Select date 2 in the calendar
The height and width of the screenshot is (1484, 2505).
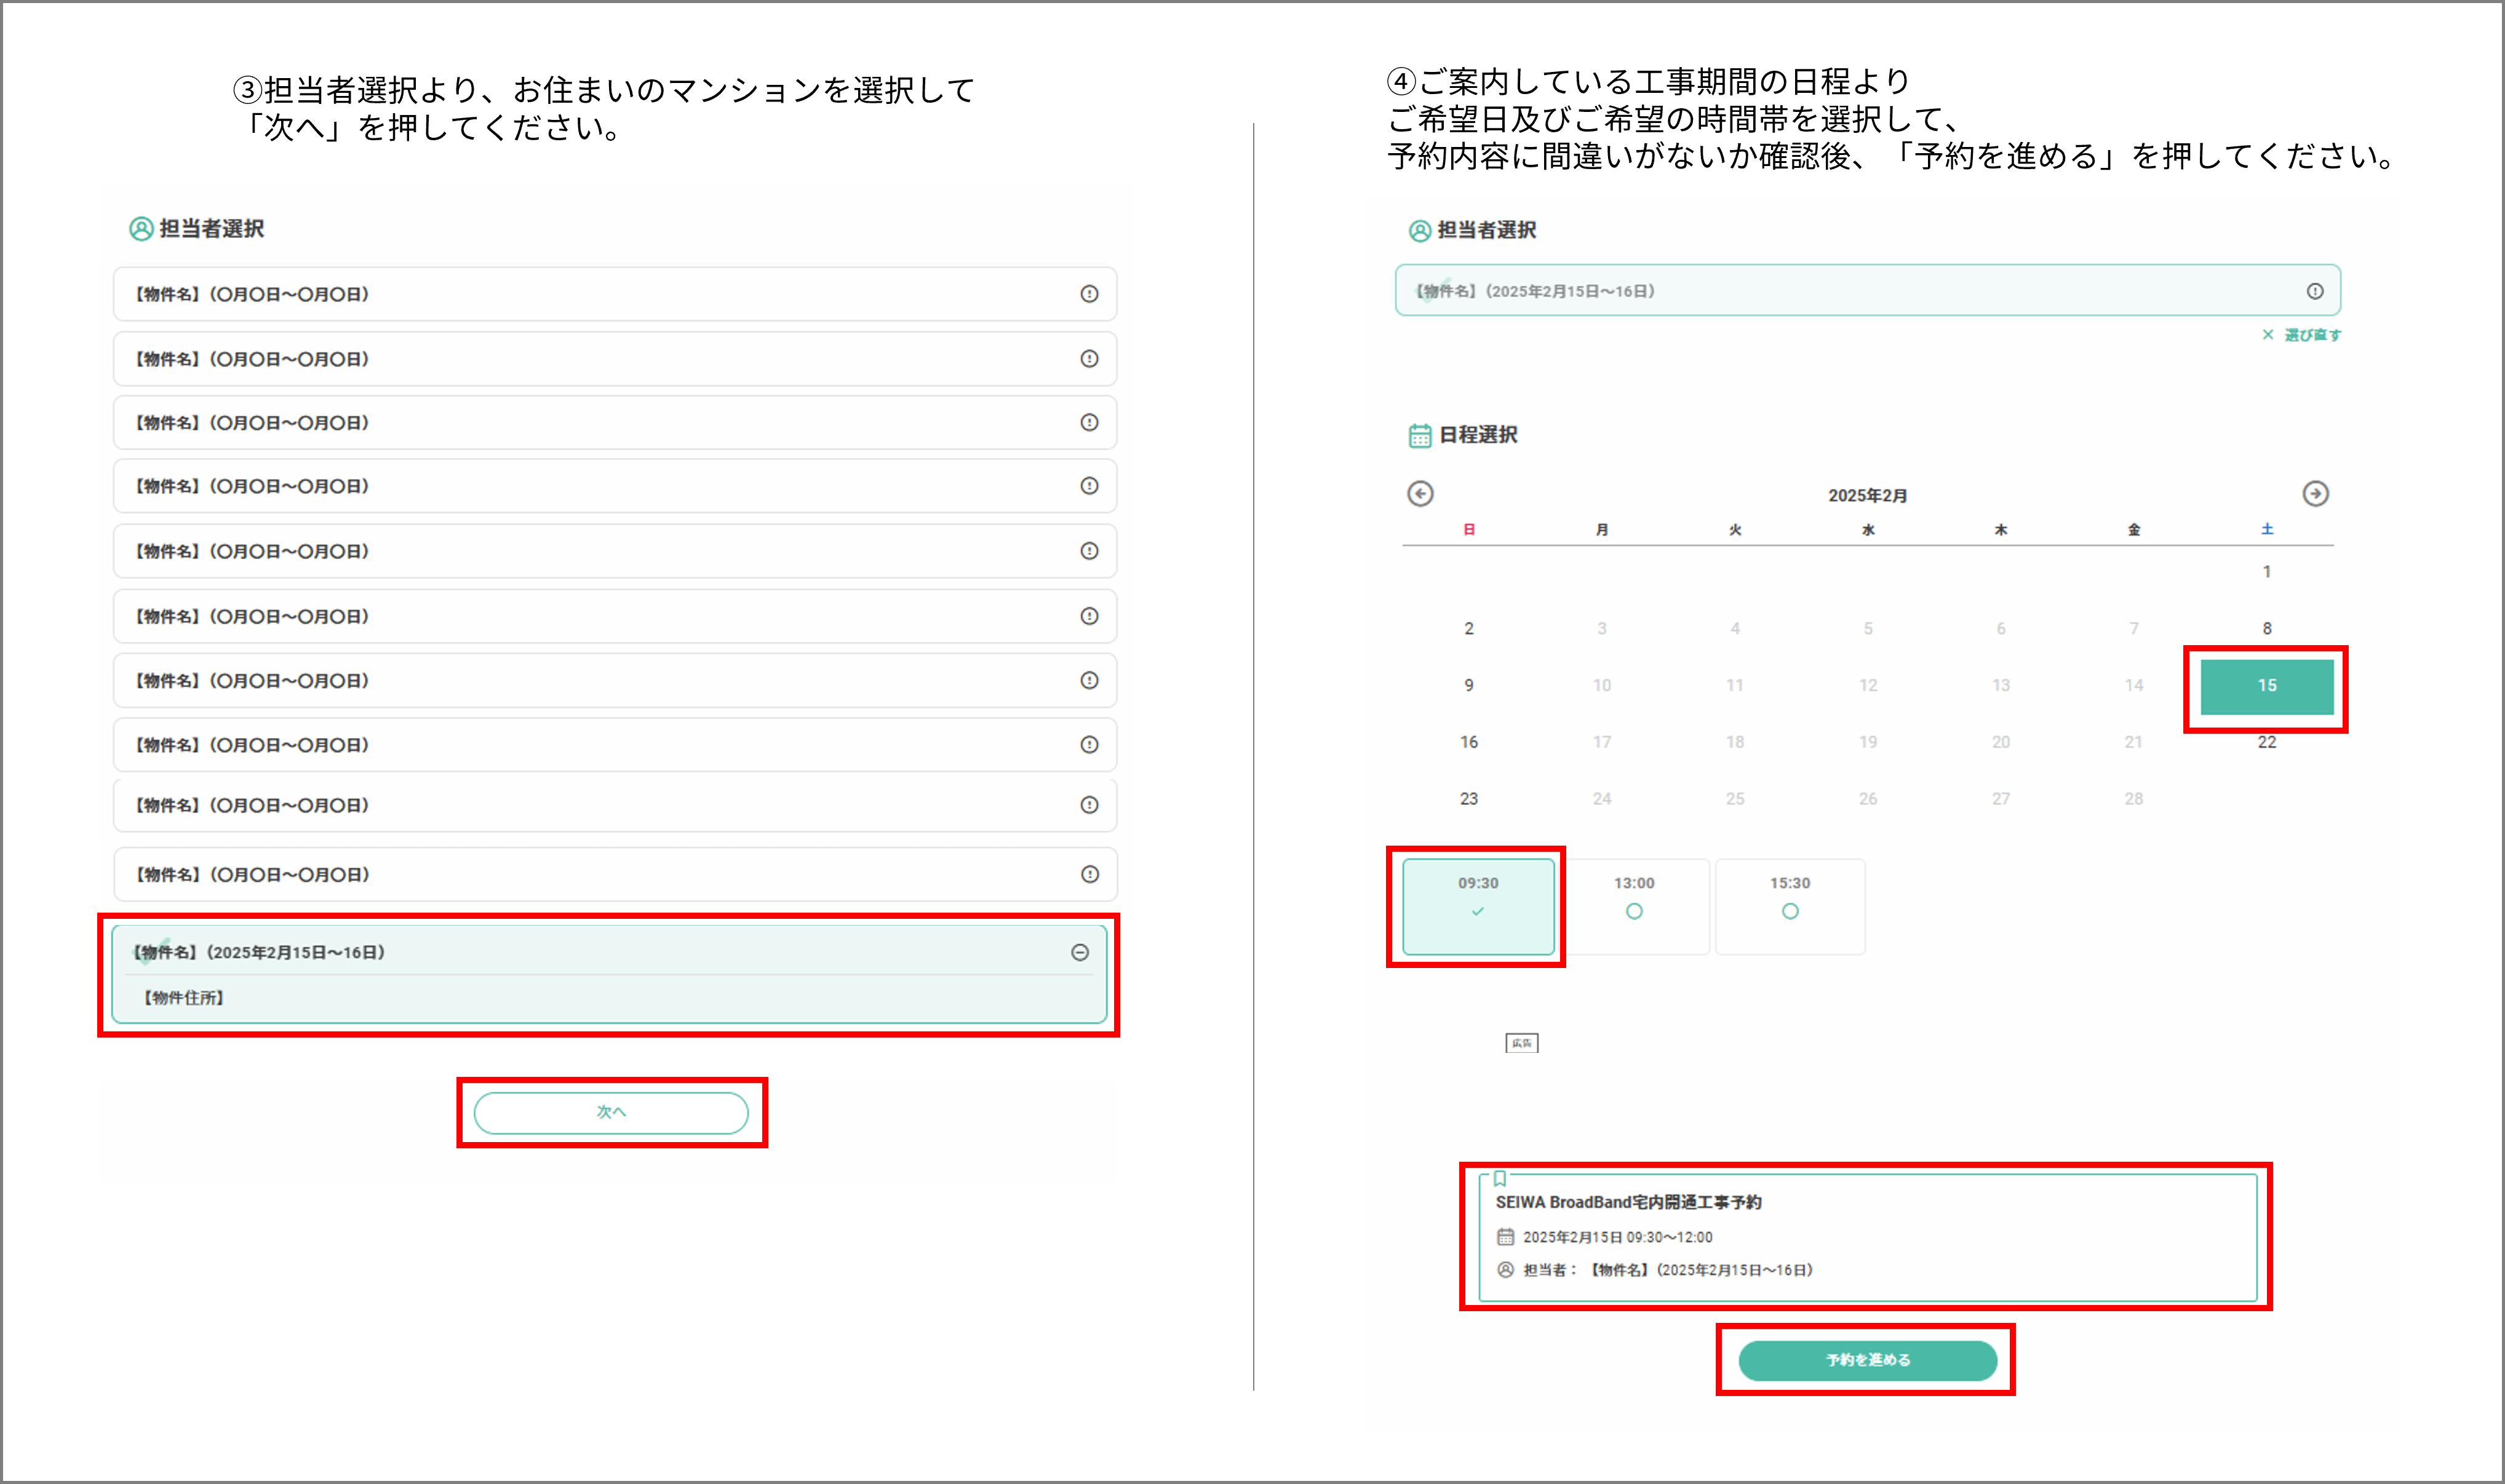1469,629
